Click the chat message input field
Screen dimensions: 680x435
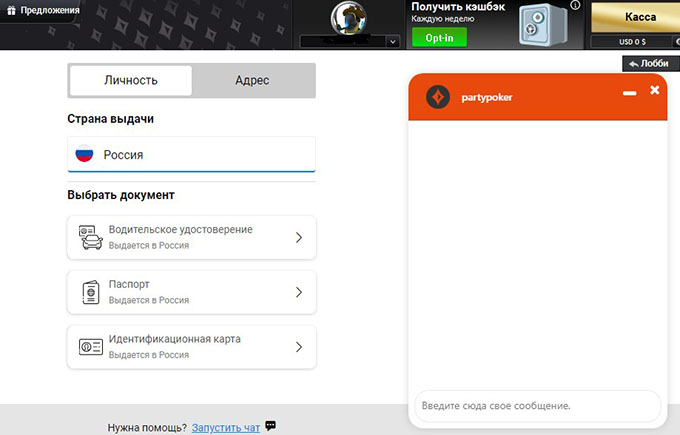[x=537, y=406]
